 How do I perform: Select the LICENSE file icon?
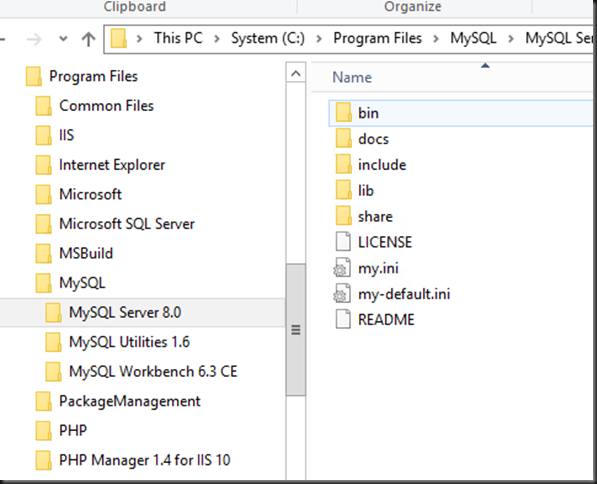click(343, 242)
